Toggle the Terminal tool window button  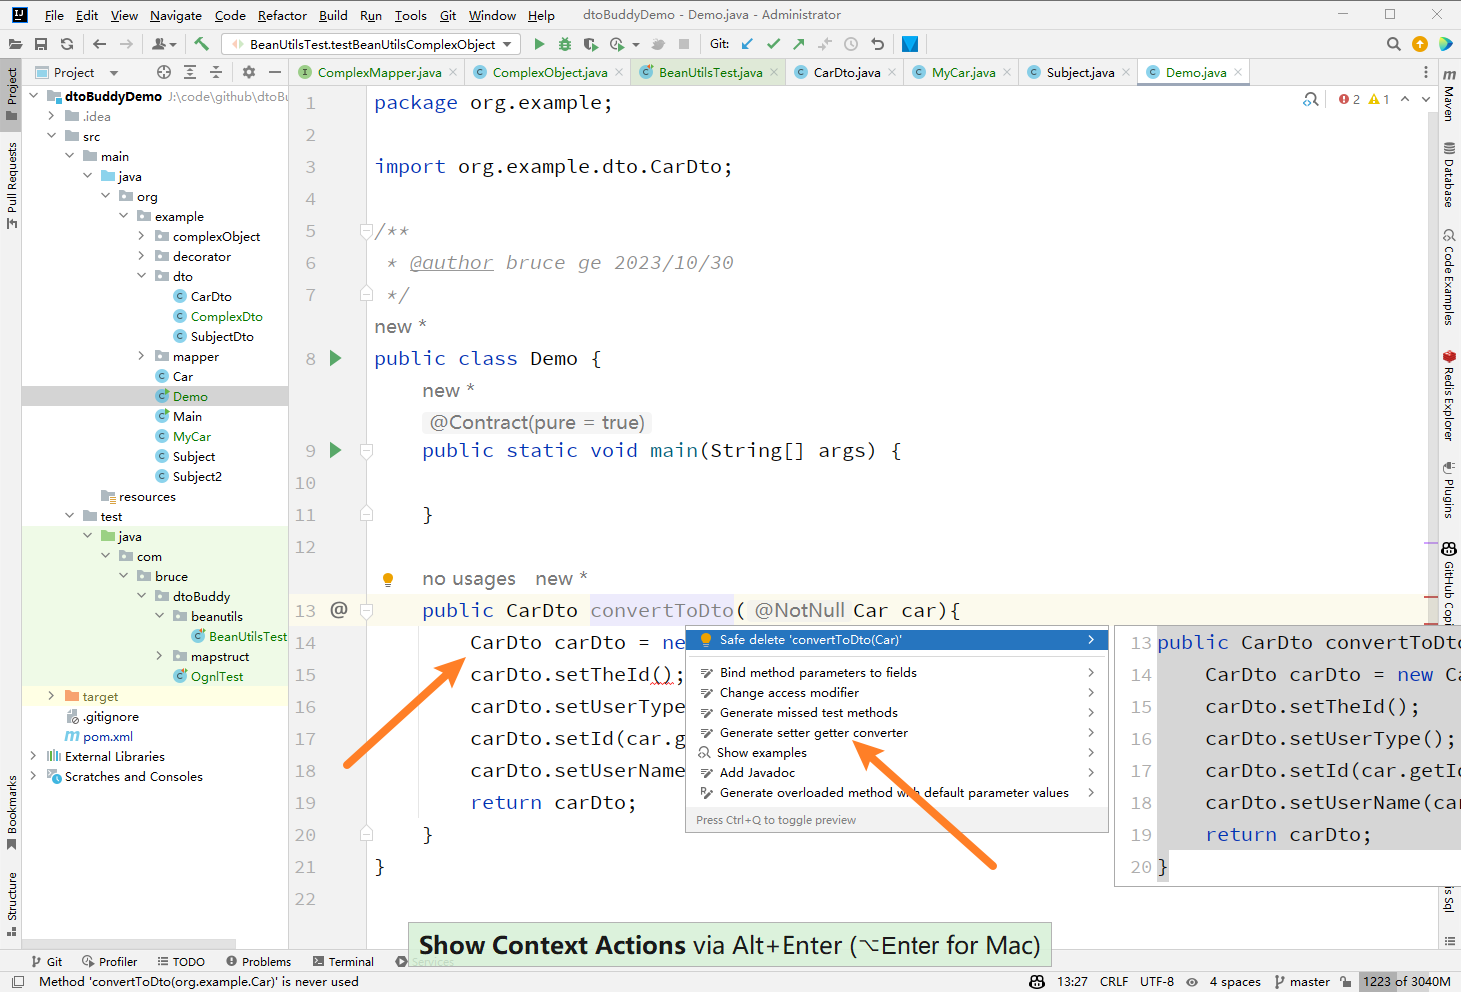point(343,962)
